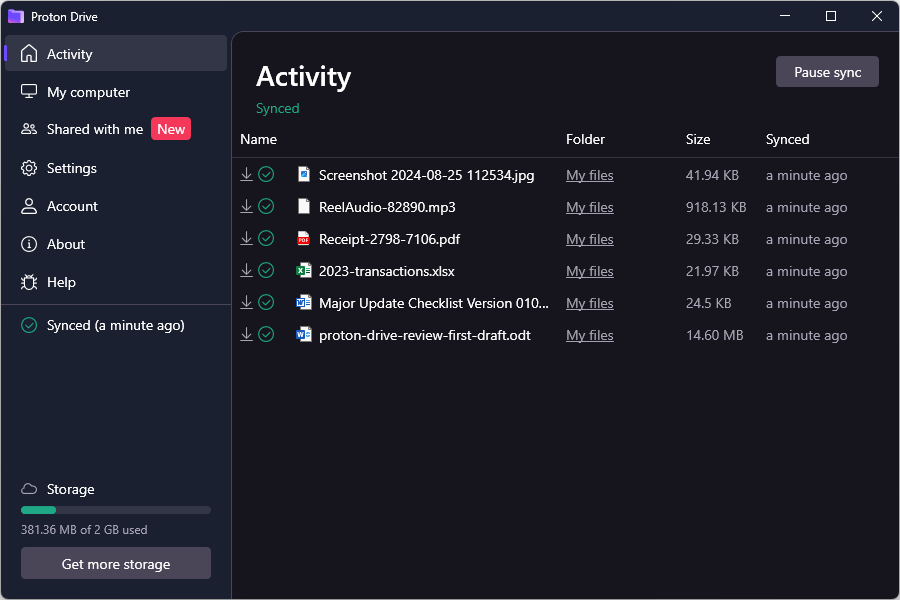
Task: Click the Pause sync button
Action: [827, 72]
